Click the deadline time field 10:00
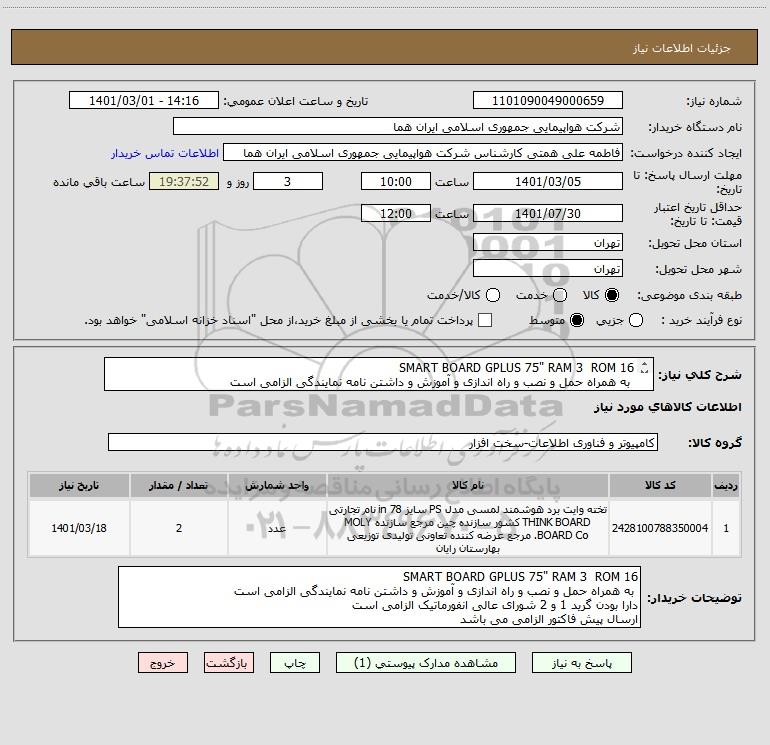 tap(396, 181)
